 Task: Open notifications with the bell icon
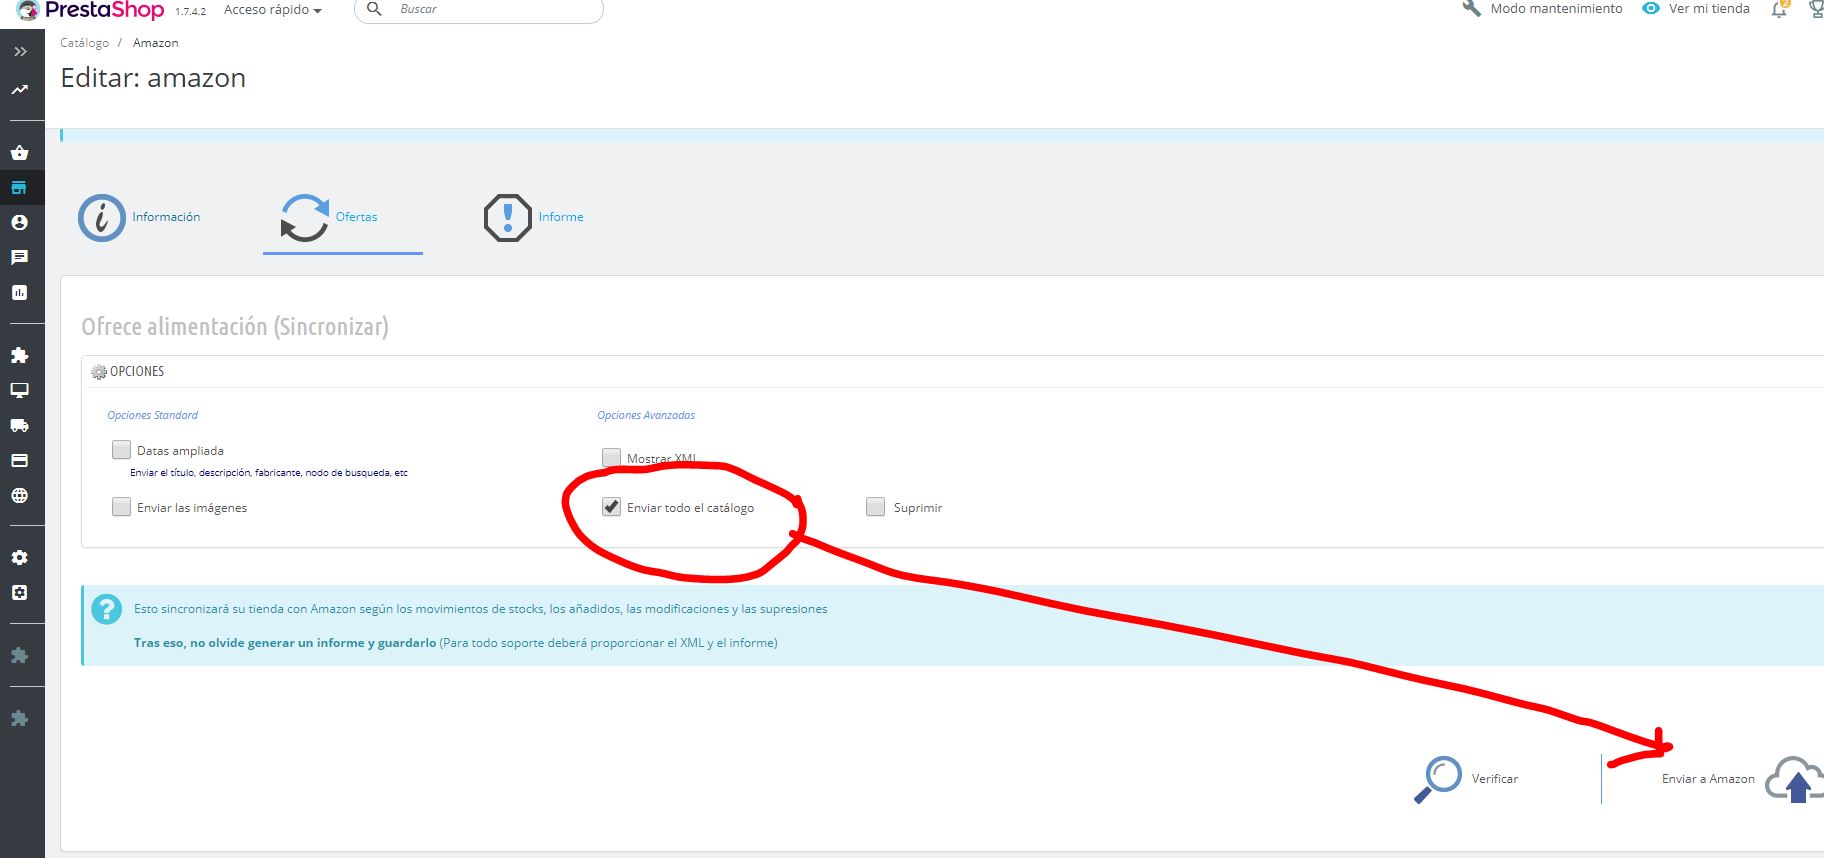1779,10
